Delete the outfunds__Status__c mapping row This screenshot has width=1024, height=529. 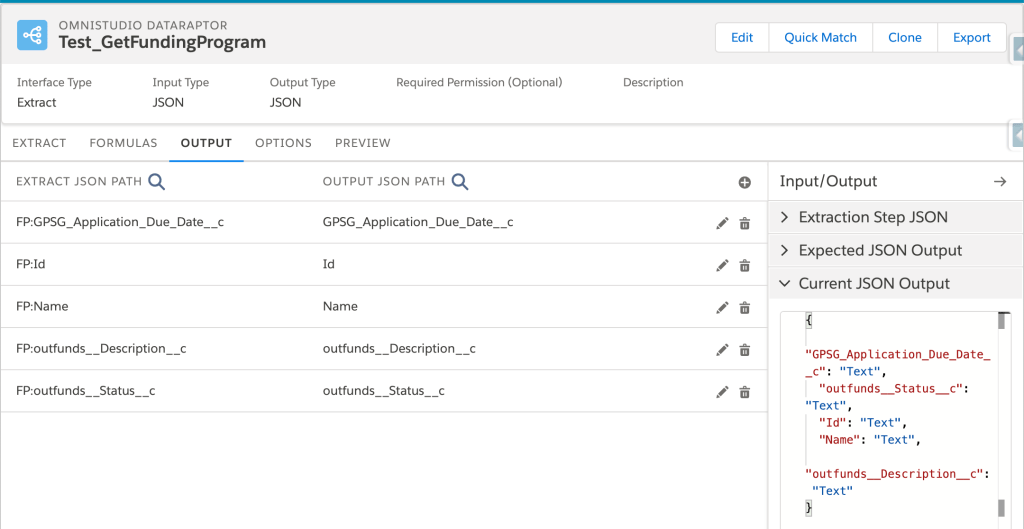(744, 392)
